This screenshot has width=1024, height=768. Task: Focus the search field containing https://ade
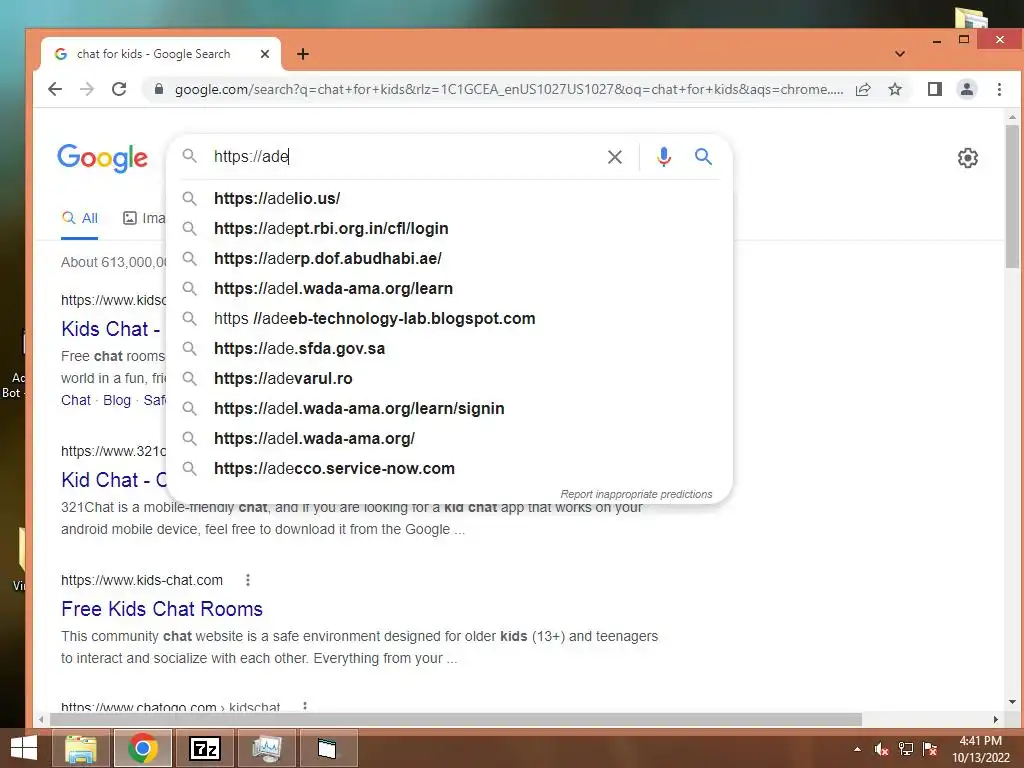pos(405,157)
